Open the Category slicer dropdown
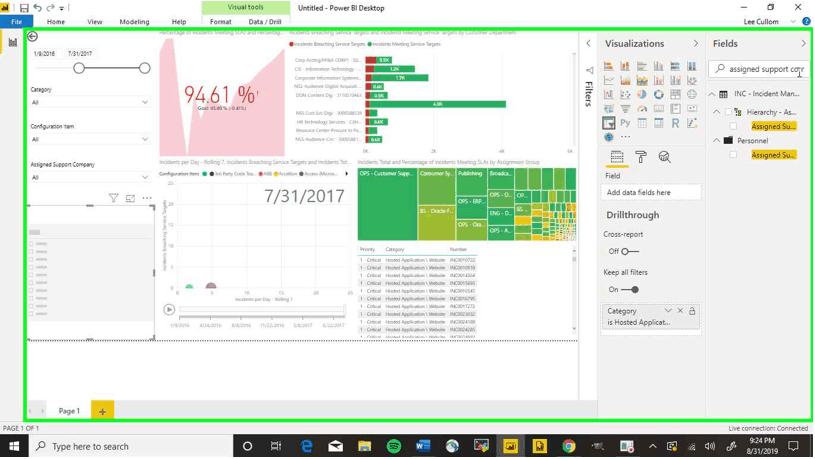This screenshot has height=459, width=815. (x=144, y=102)
